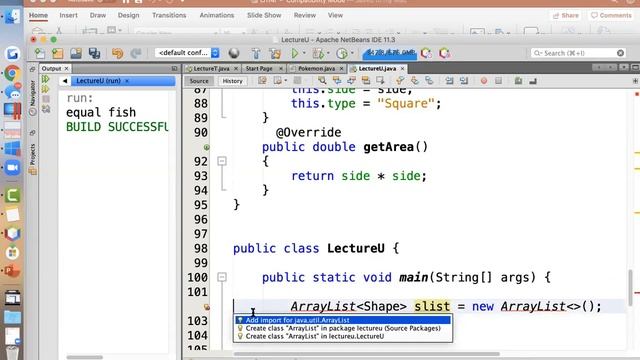Click the green Re-run icon in Output panel
640x360 pixels.
pyautogui.click(x=46, y=79)
